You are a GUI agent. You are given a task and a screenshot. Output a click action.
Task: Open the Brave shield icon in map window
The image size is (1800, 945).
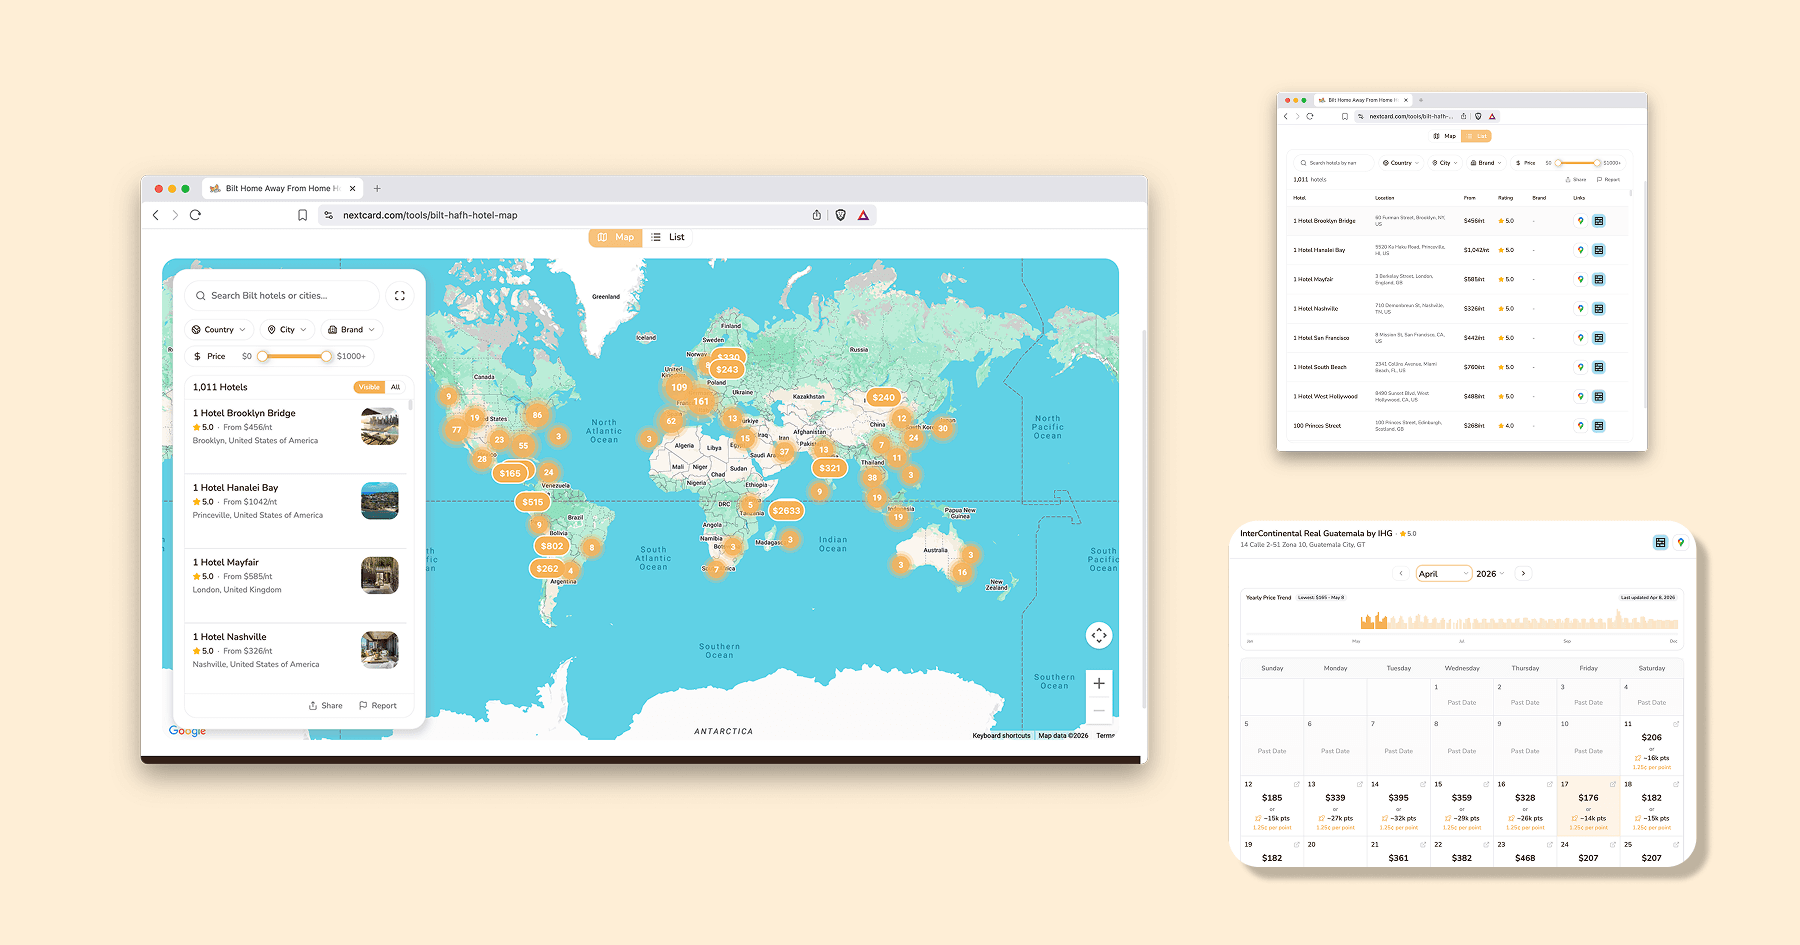[x=841, y=215]
